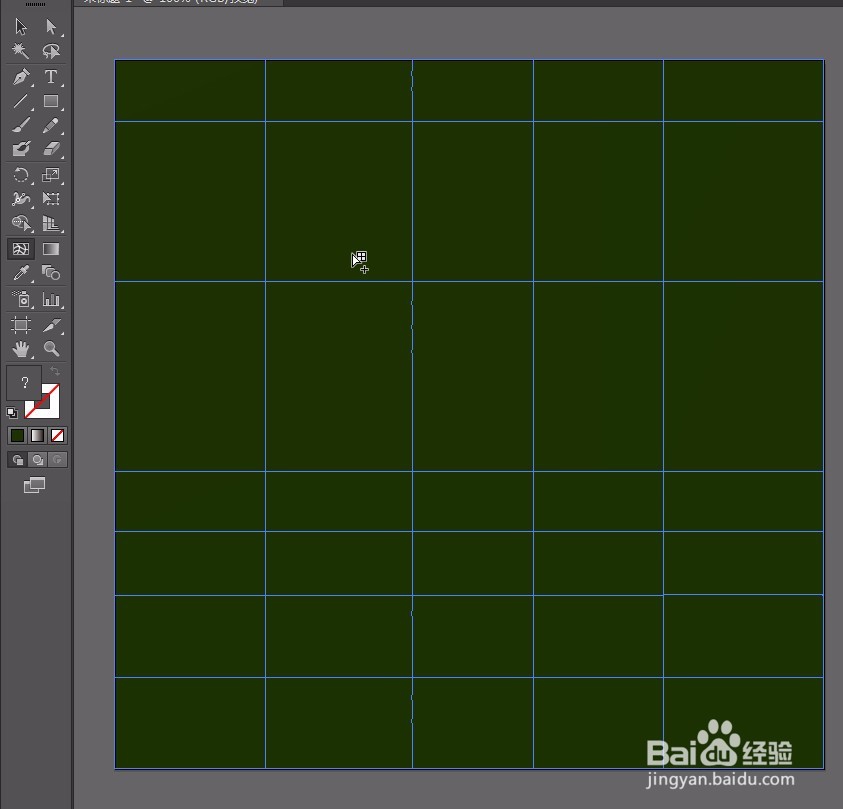Select the Rectangle tool
Screen dimensions: 843x809
point(51,101)
